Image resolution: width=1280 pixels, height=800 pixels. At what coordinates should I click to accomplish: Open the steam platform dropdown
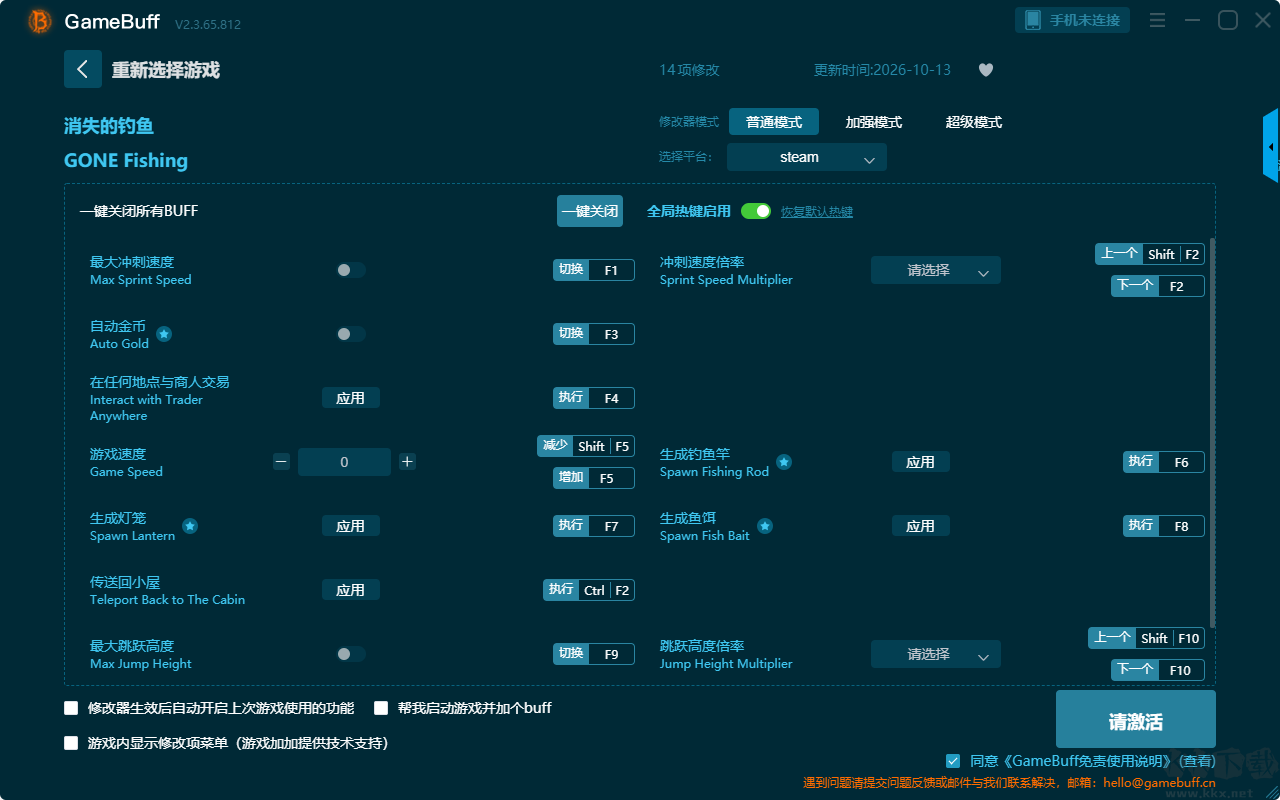tap(807, 157)
